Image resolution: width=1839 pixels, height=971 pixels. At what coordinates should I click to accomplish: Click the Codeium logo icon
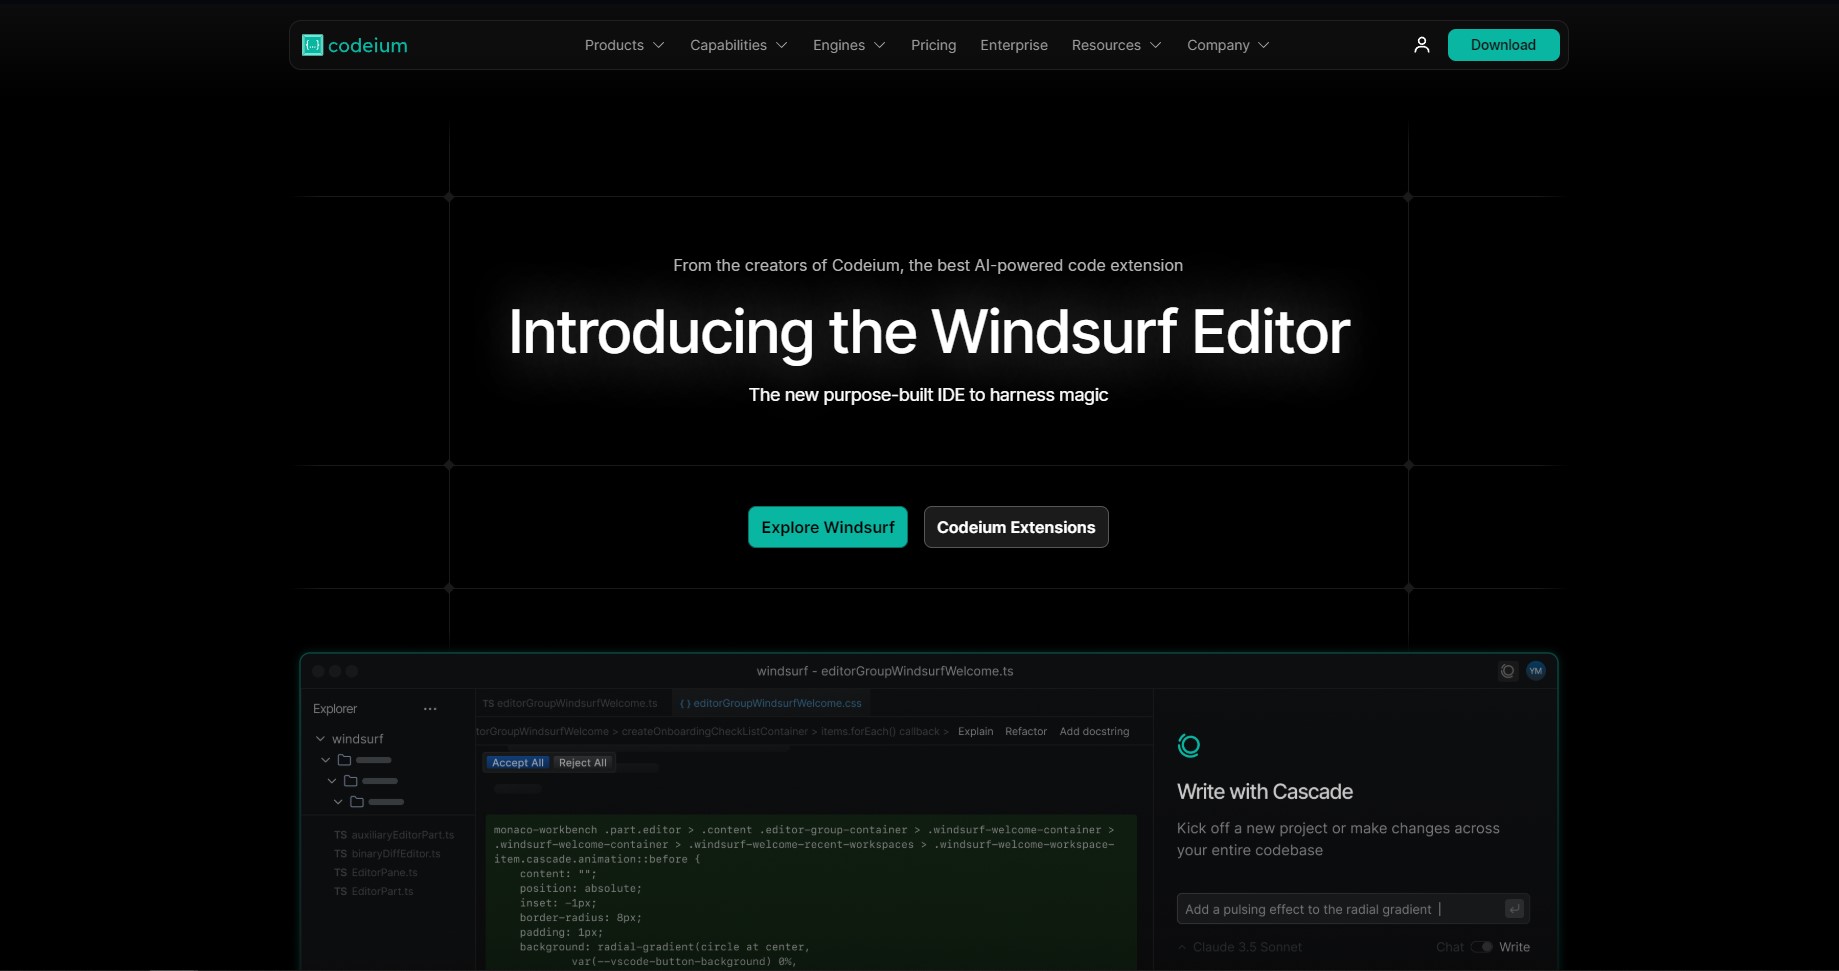313,45
